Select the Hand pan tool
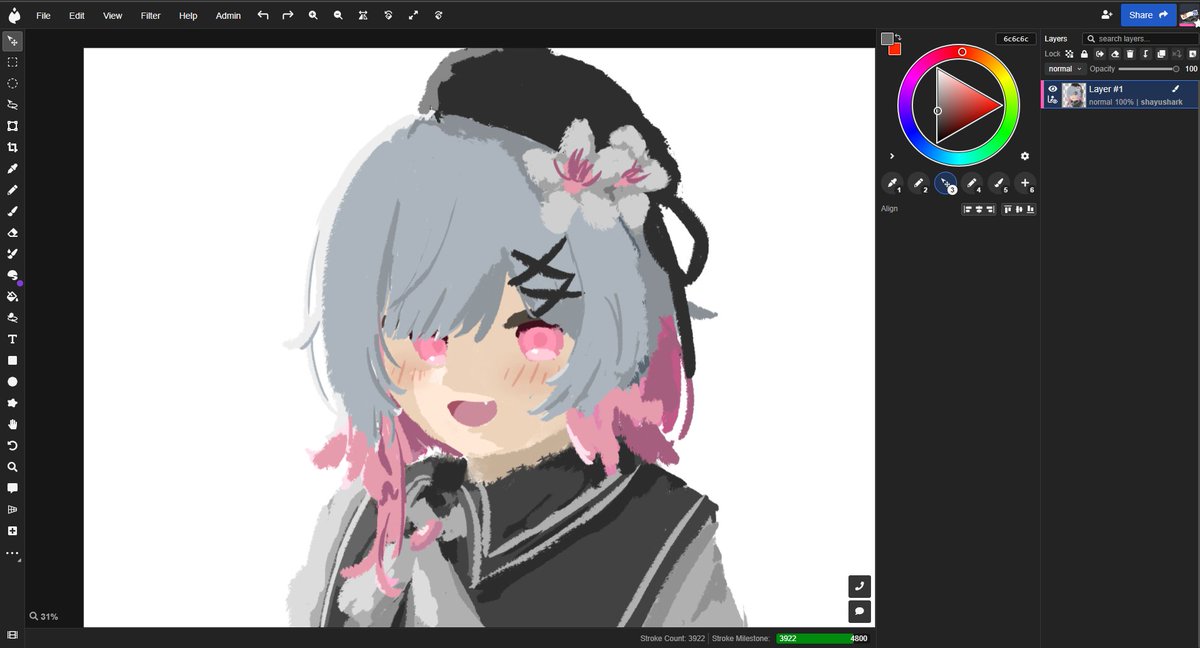This screenshot has height=648, width=1200. 12,424
